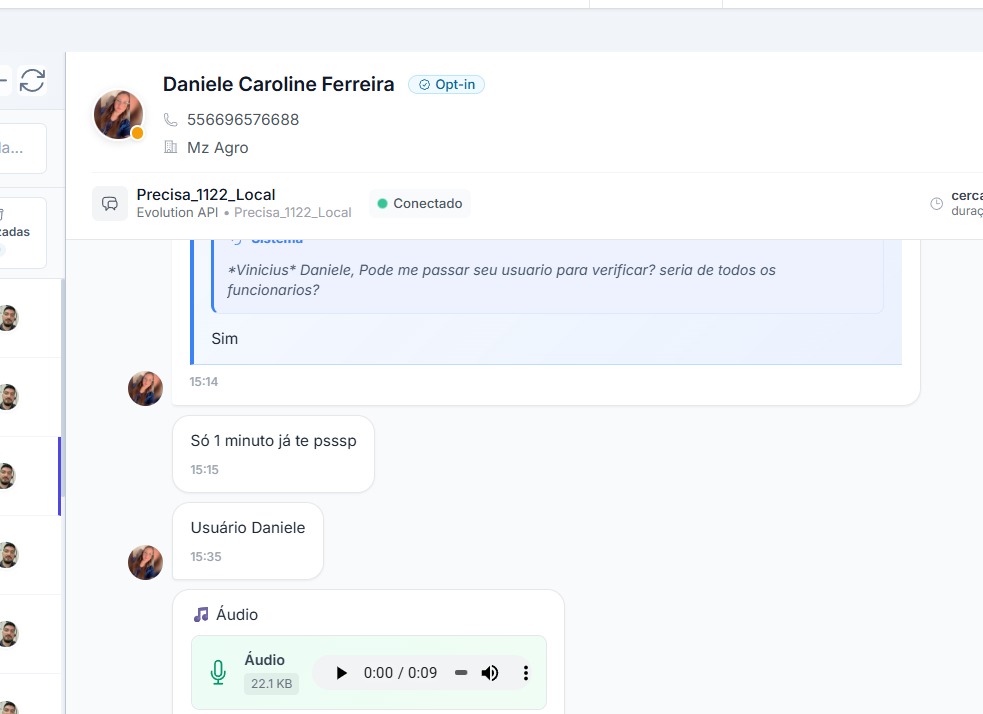
Task: Click the search input in the sidebar
Action: click(x=22, y=148)
